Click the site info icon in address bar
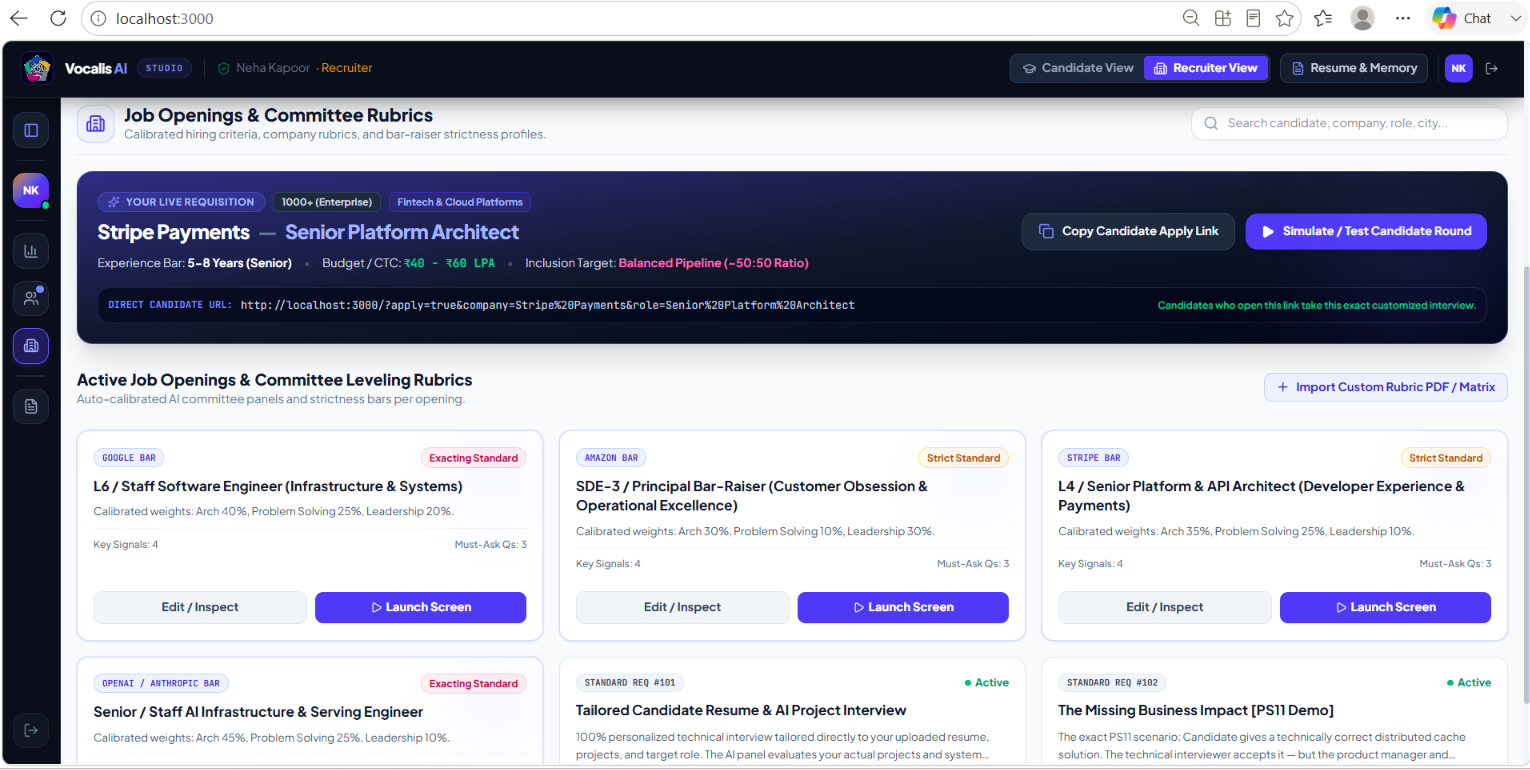The height and width of the screenshot is (770, 1530). click(x=98, y=18)
